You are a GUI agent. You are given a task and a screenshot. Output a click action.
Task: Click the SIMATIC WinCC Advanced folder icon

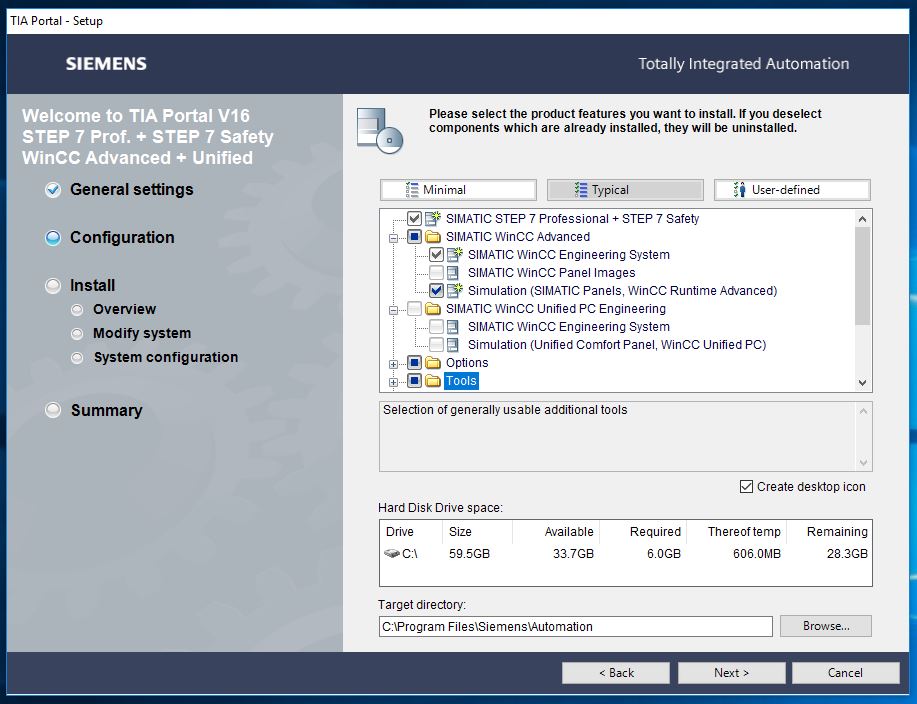433,237
